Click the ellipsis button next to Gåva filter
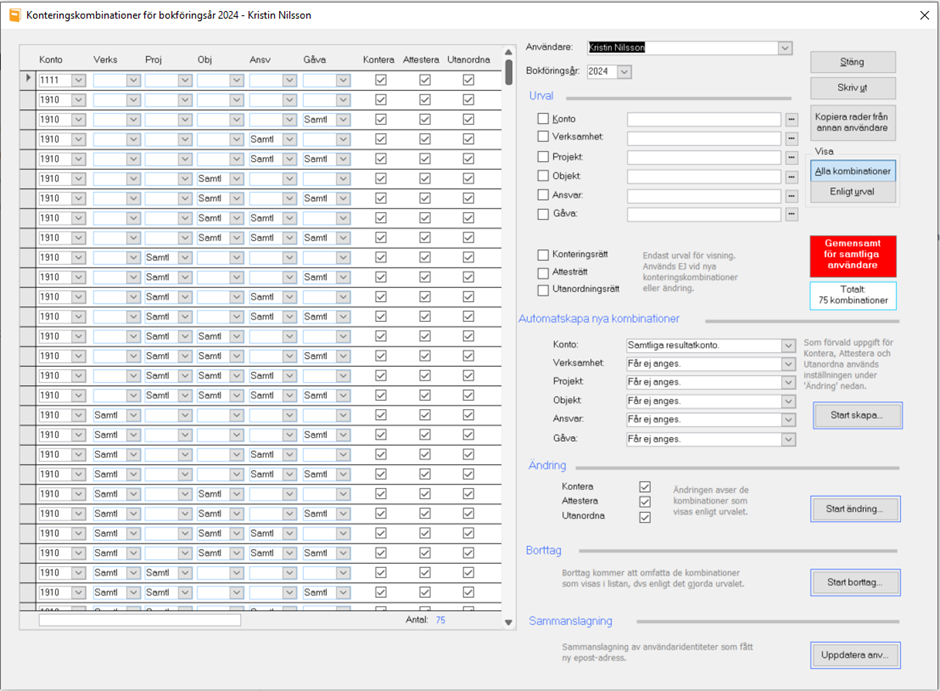 pos(792,214)
